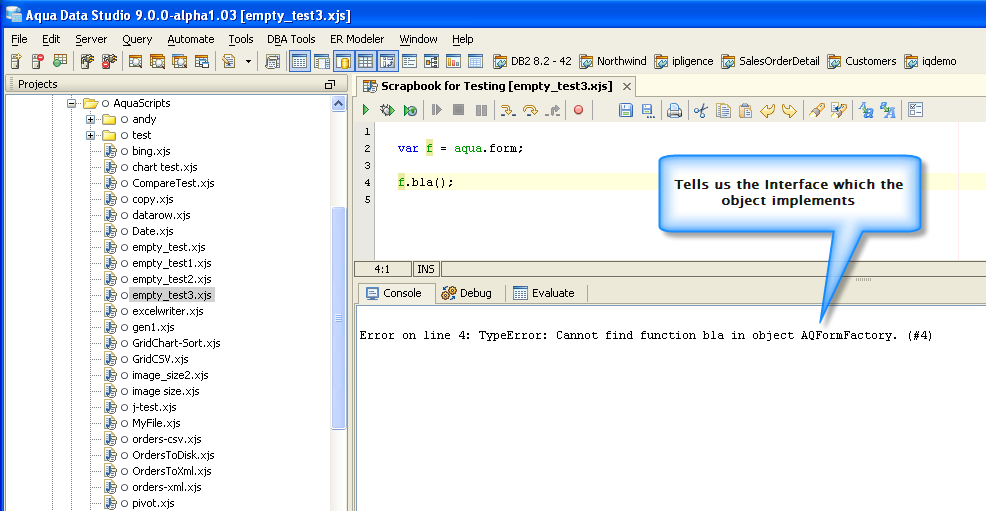Open the Query menu

(137, 39)
